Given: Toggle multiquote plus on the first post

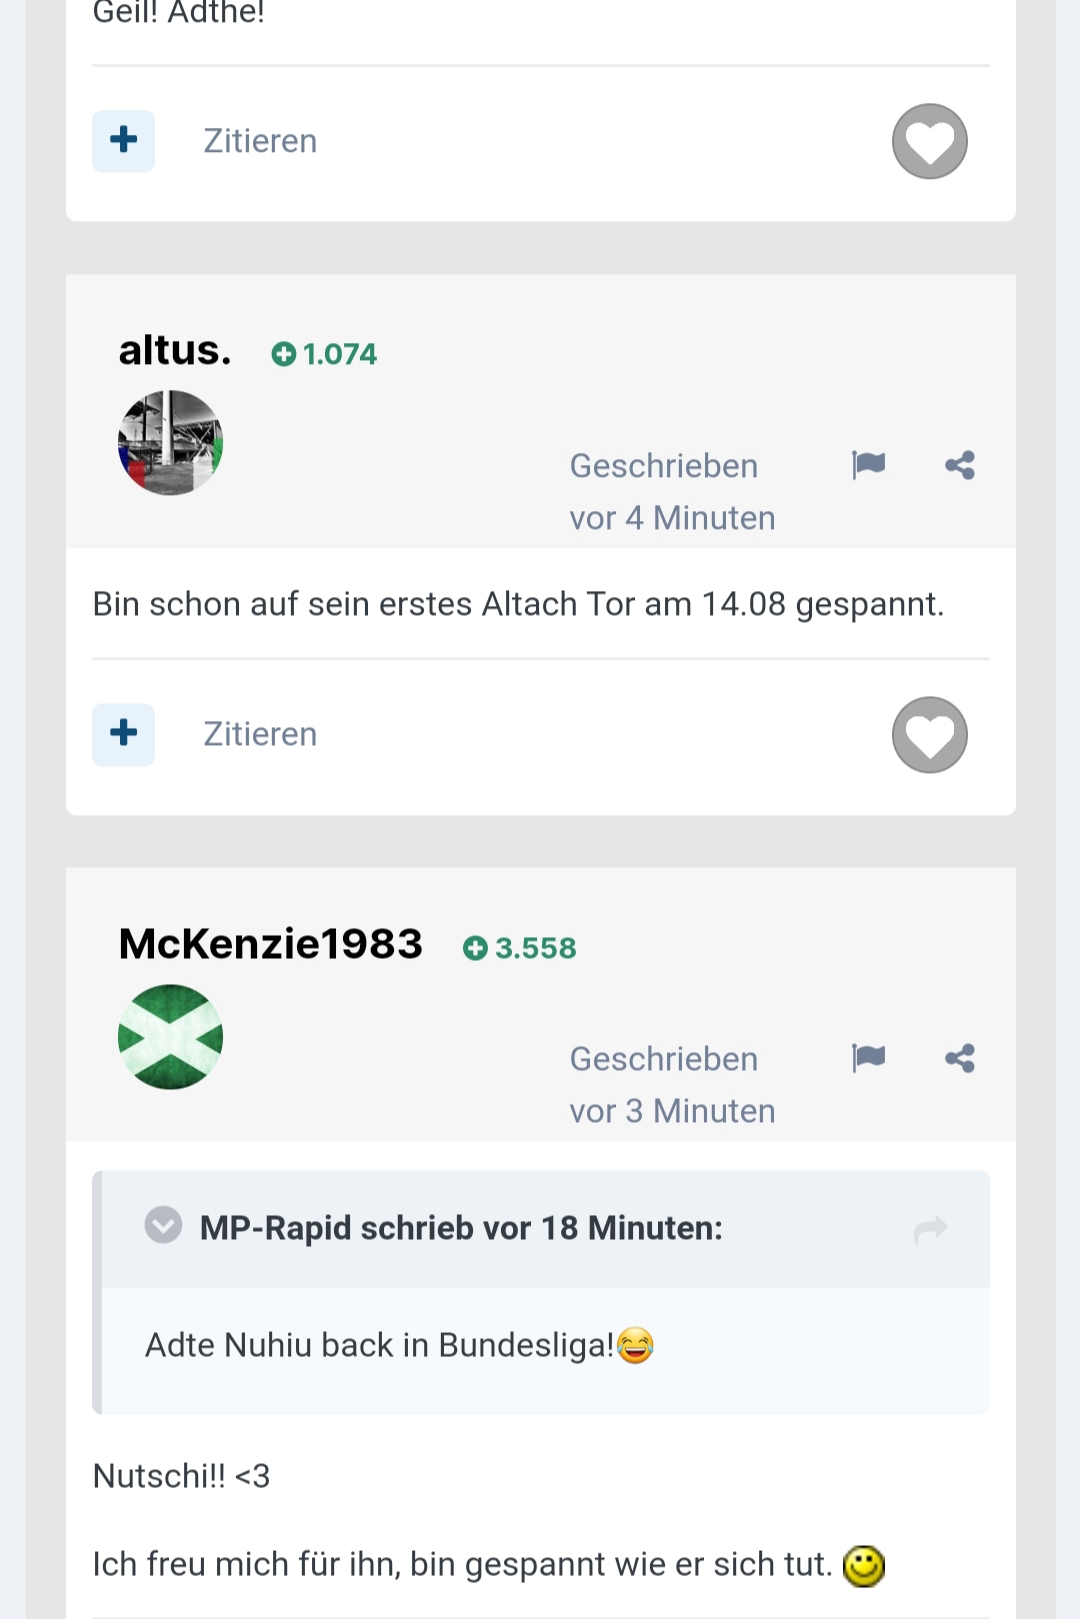Looking at the screenshot, I should click(124, 140).
